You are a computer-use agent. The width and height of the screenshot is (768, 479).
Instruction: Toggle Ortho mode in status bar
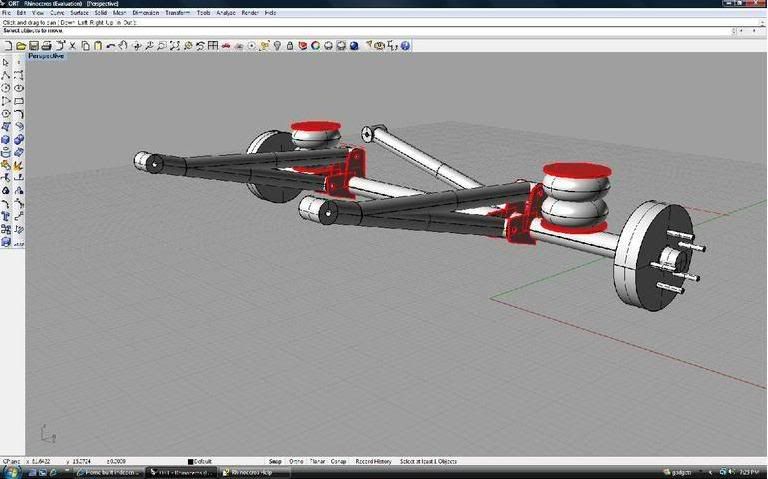(296, 461)
